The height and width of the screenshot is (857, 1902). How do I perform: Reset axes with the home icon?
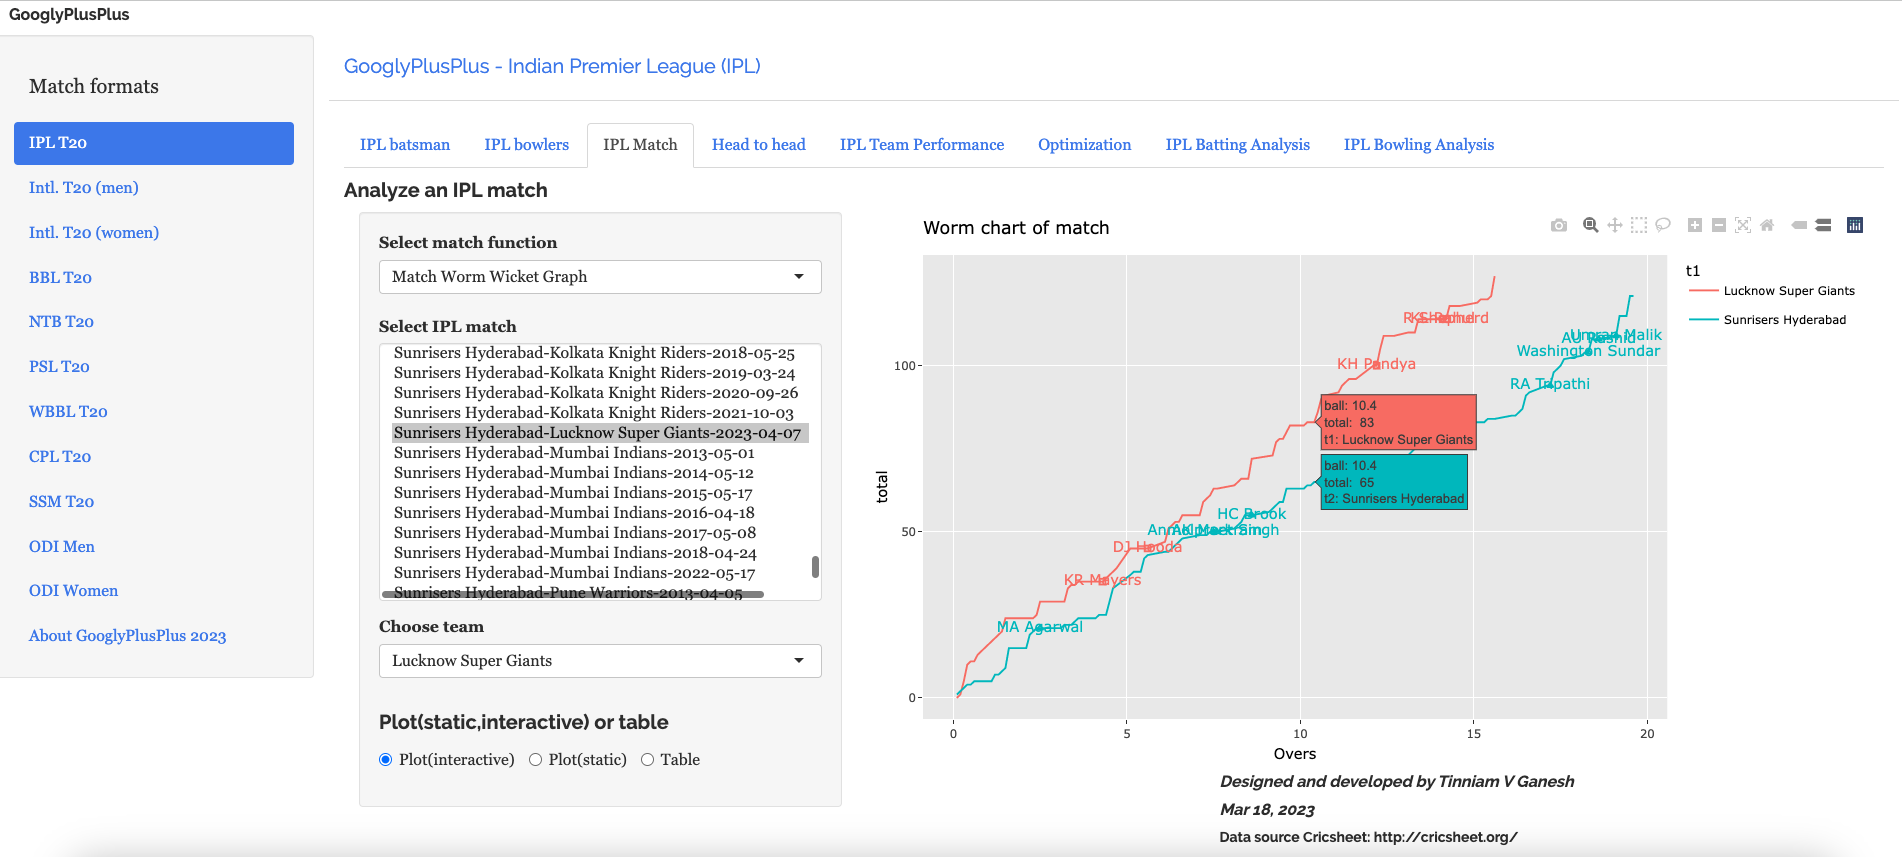click(1767, 225)
